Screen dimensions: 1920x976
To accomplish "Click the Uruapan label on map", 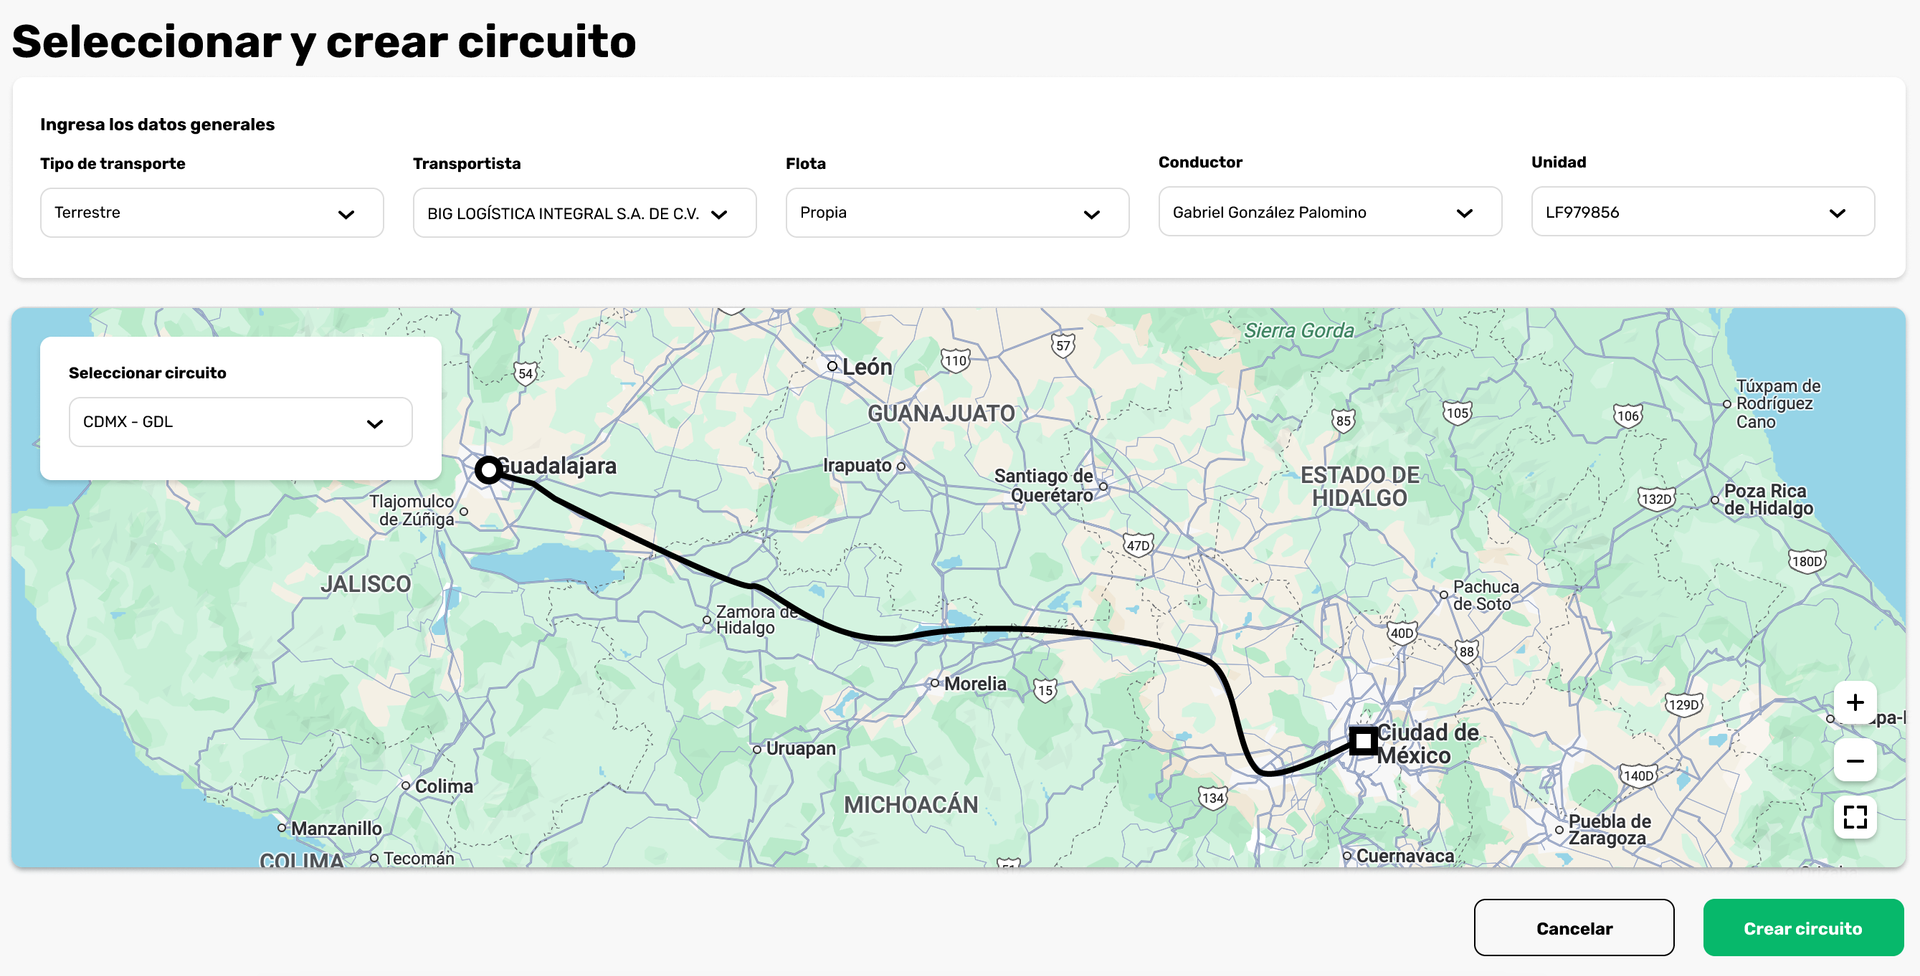I will pyautogui.click(x=801, y=749).
